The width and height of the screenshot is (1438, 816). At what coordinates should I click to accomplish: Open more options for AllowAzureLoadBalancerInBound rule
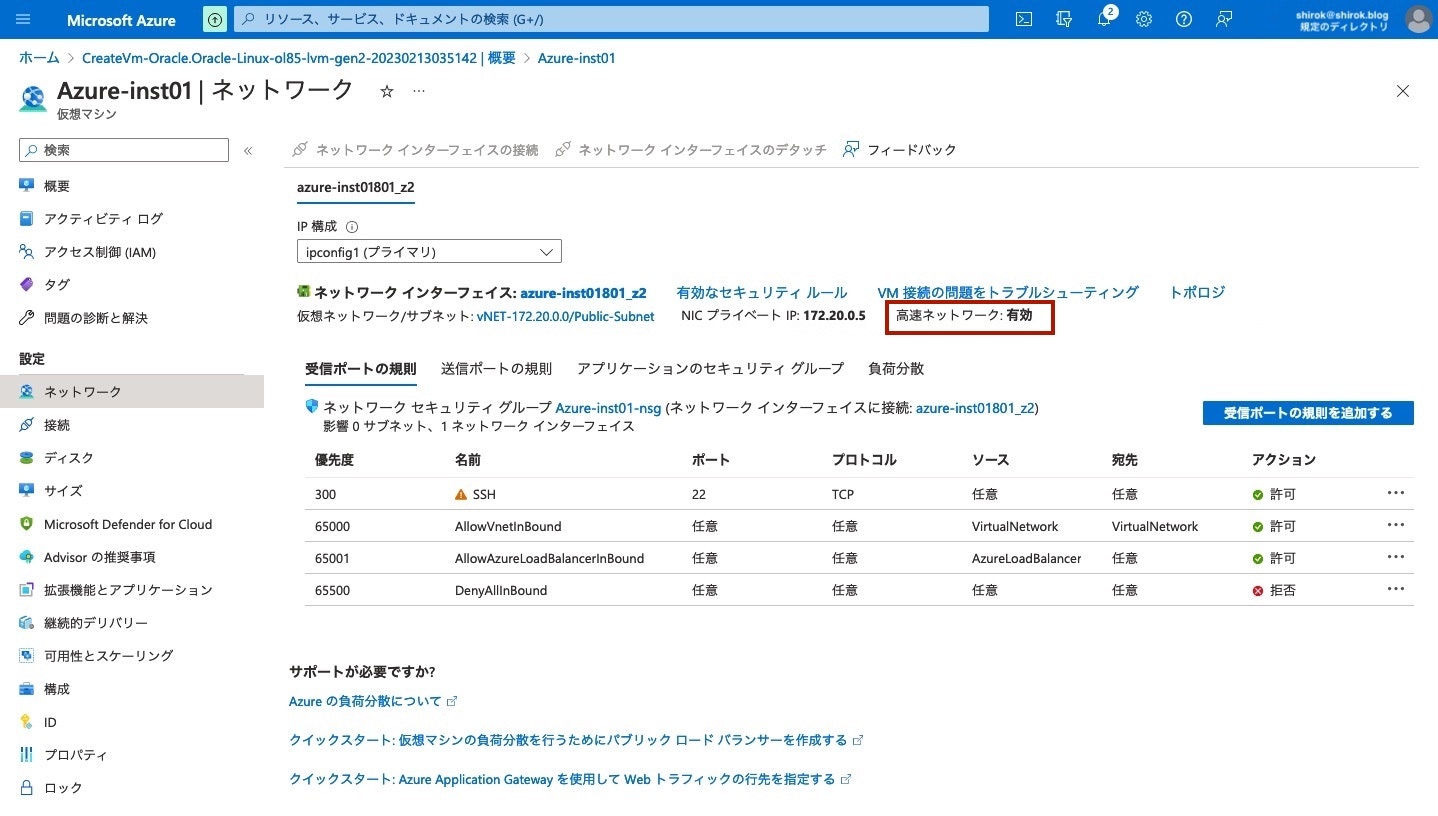(1396, 557)
